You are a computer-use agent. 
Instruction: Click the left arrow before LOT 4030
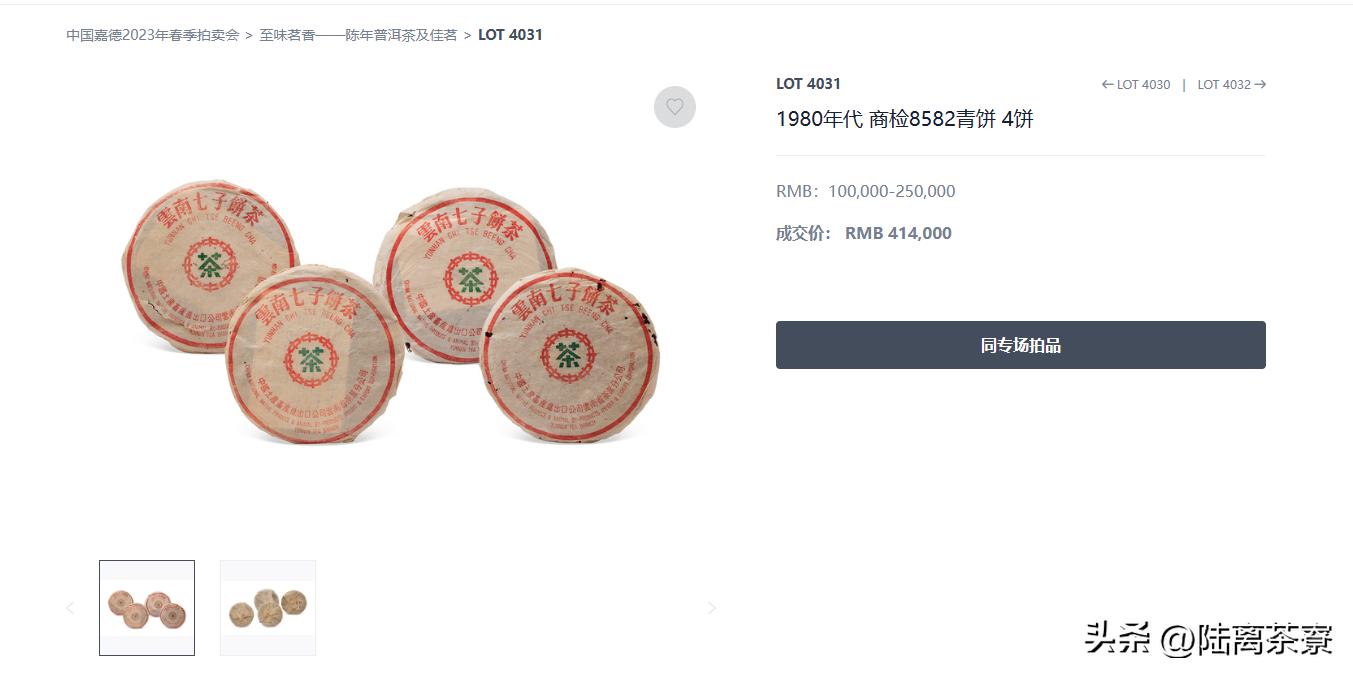coord(1107,84)
